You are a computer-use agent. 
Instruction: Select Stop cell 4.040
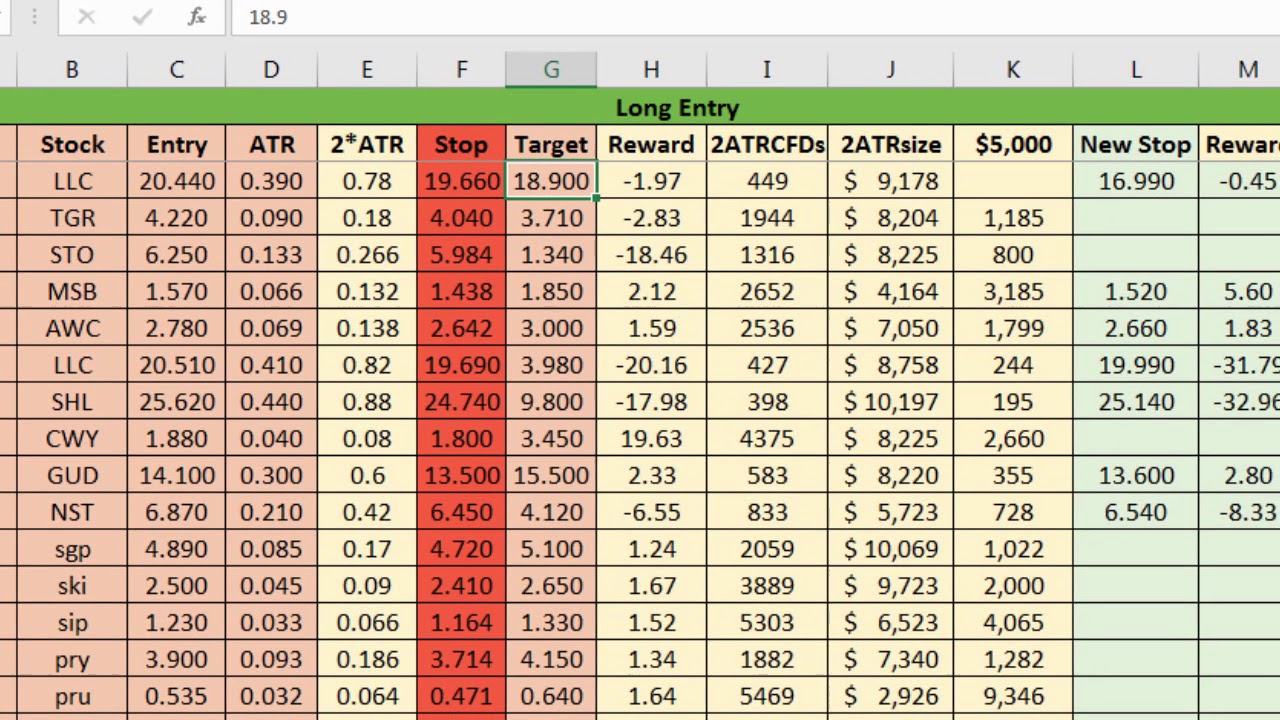click(x=461, y=218)
